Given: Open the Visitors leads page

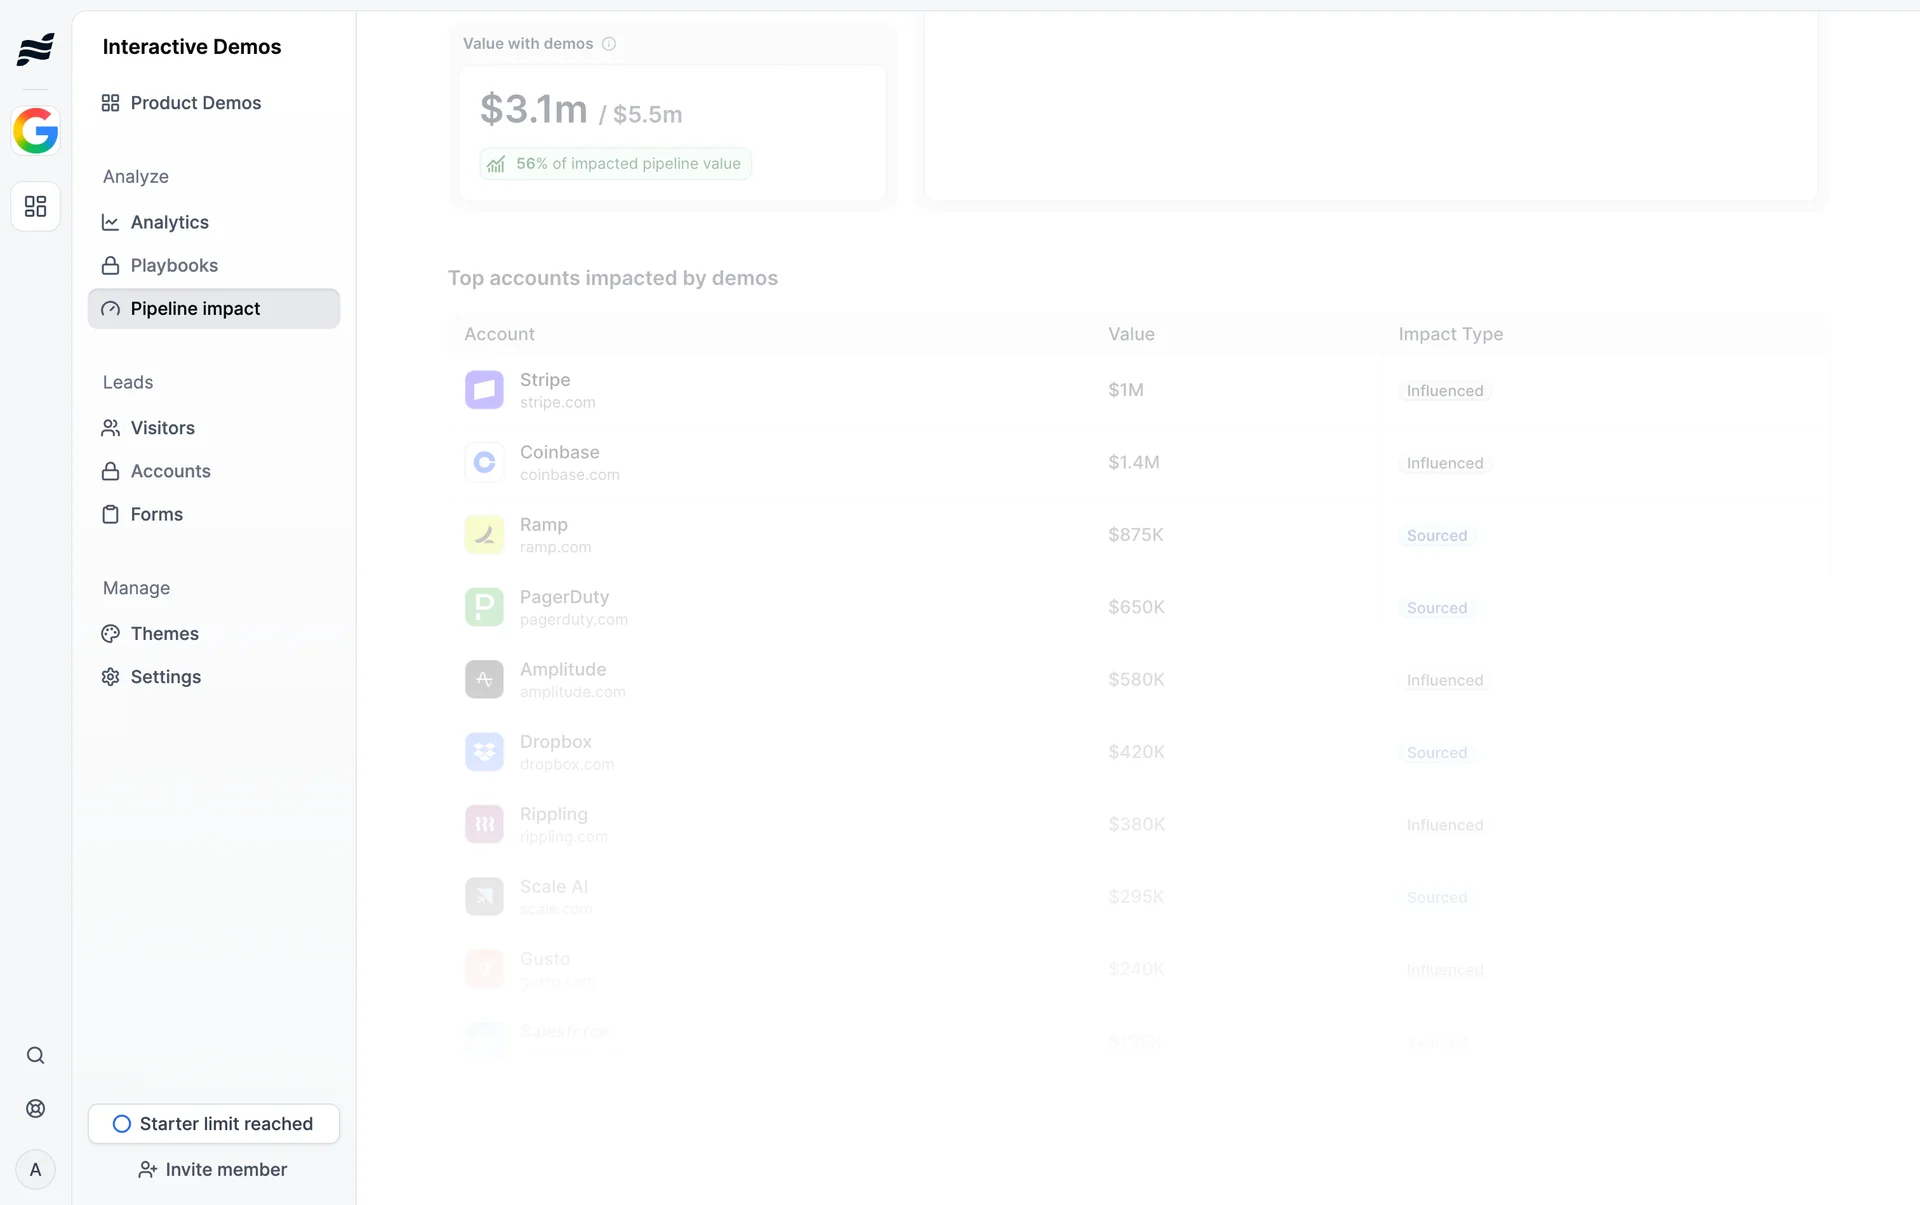Looking at the screenshot, I should point(162,428).
